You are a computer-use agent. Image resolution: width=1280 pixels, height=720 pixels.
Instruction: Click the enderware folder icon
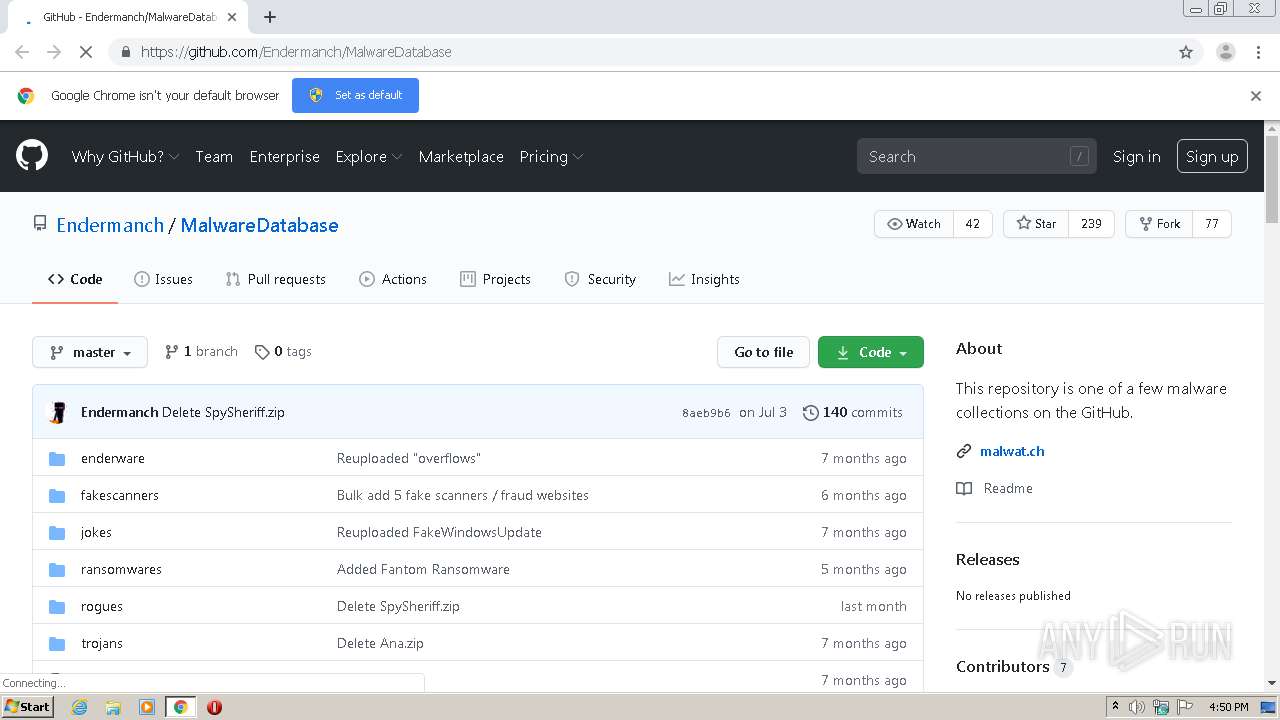tap(57, 458)
